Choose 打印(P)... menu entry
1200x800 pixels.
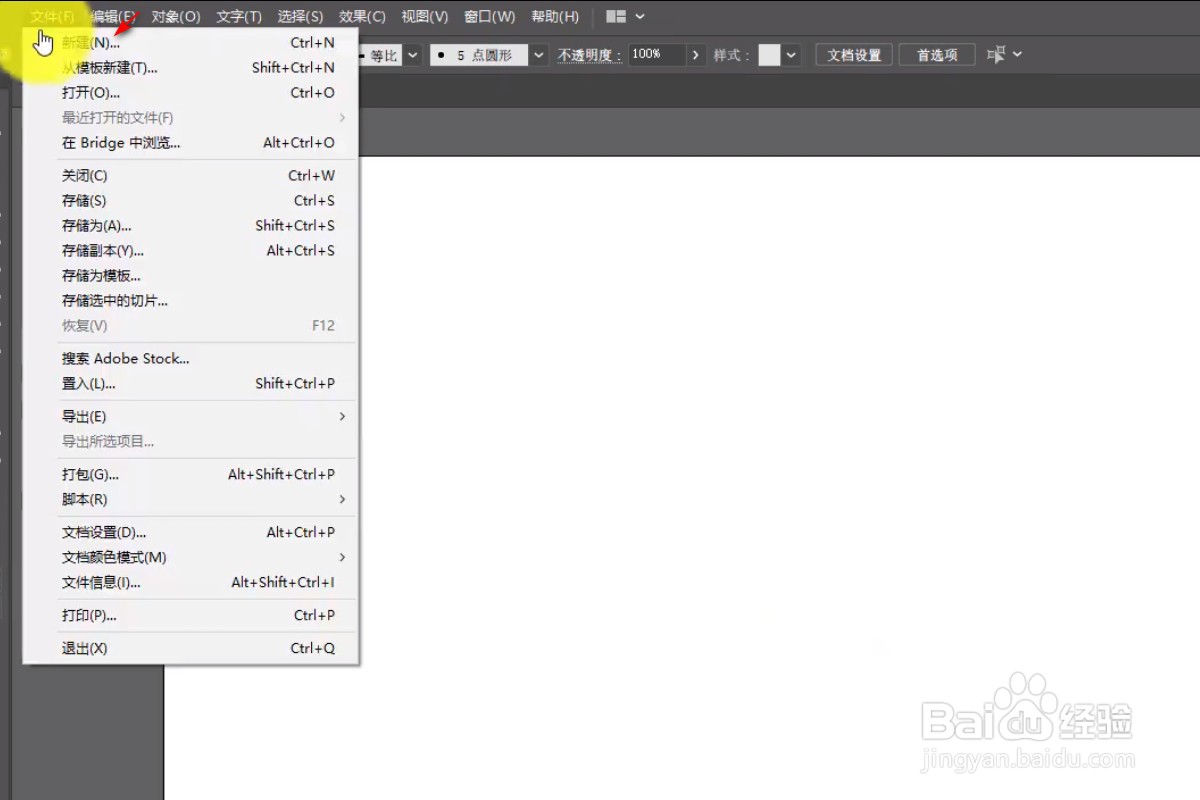[x=190, y=616]
